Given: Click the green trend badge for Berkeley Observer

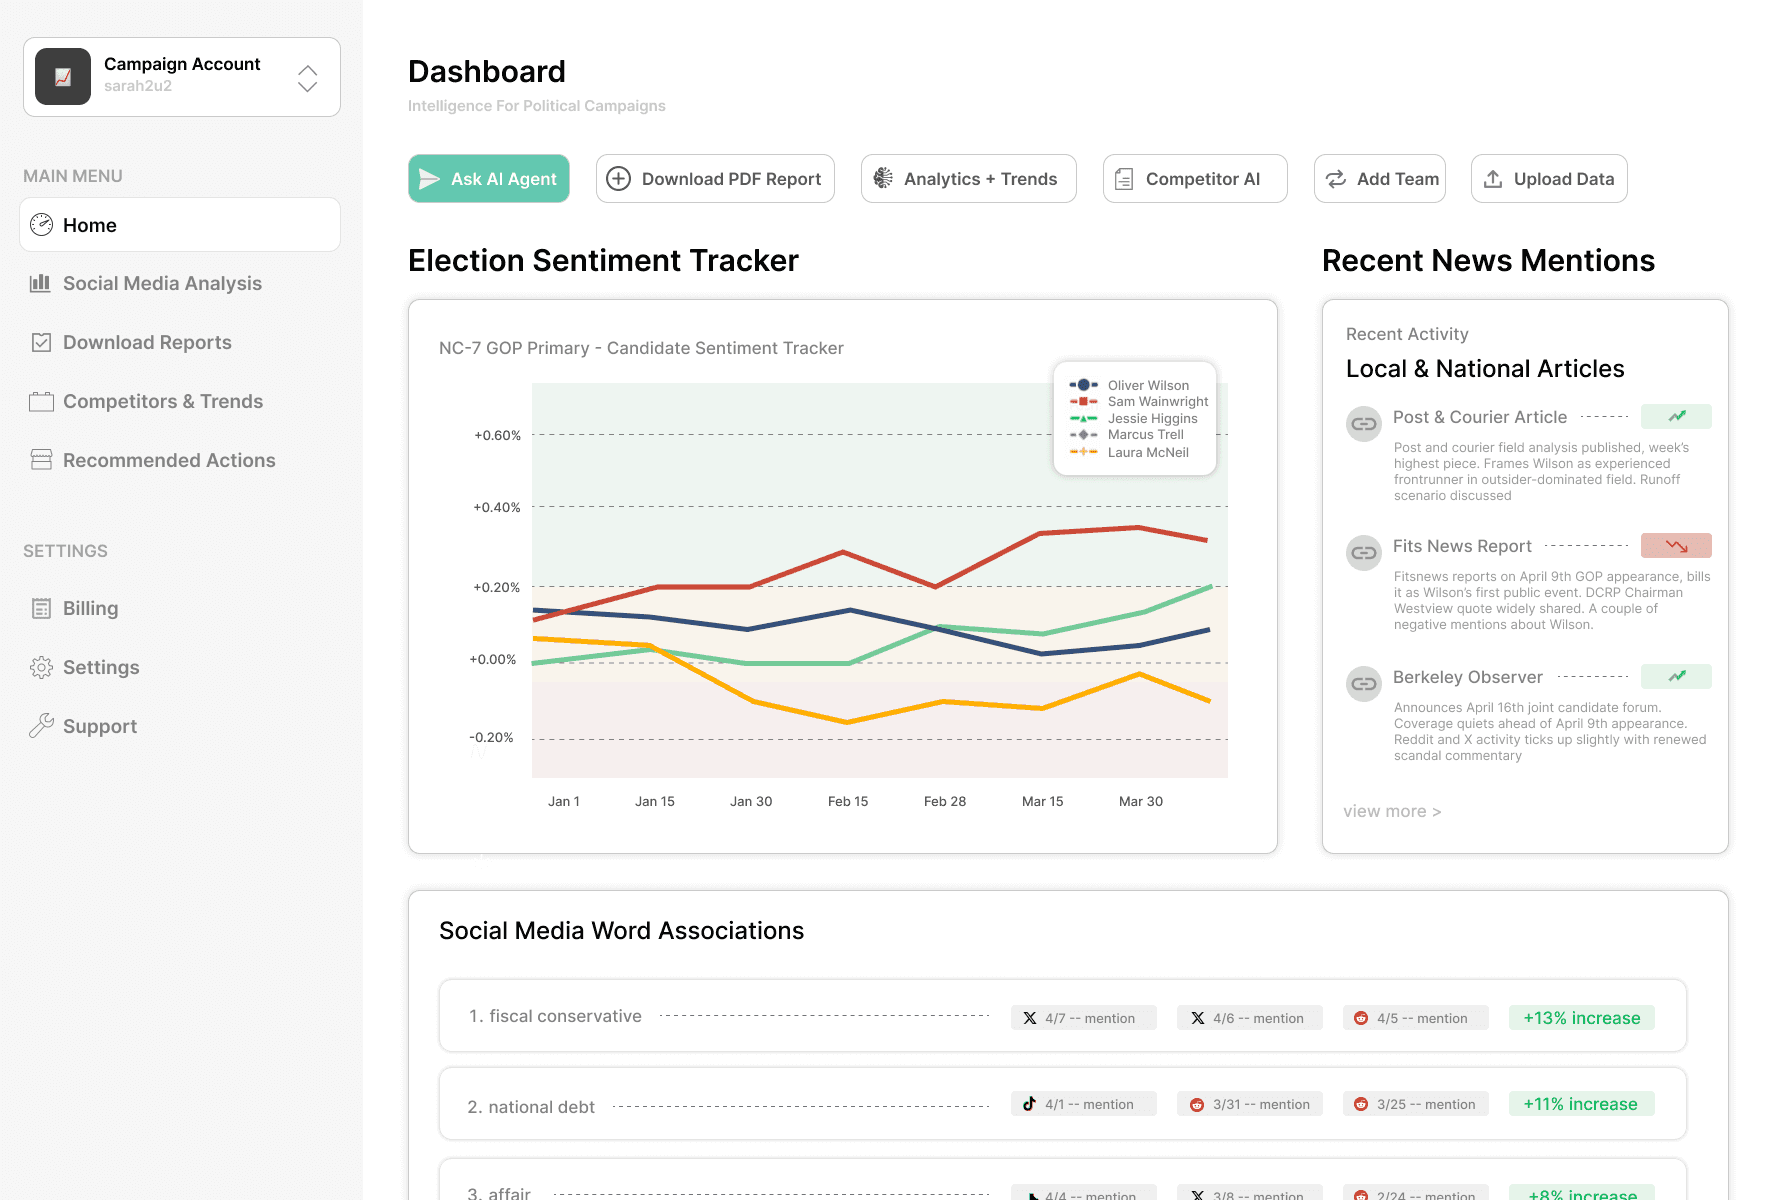Looking at the screenshot, I should [x=1676, y=676].
